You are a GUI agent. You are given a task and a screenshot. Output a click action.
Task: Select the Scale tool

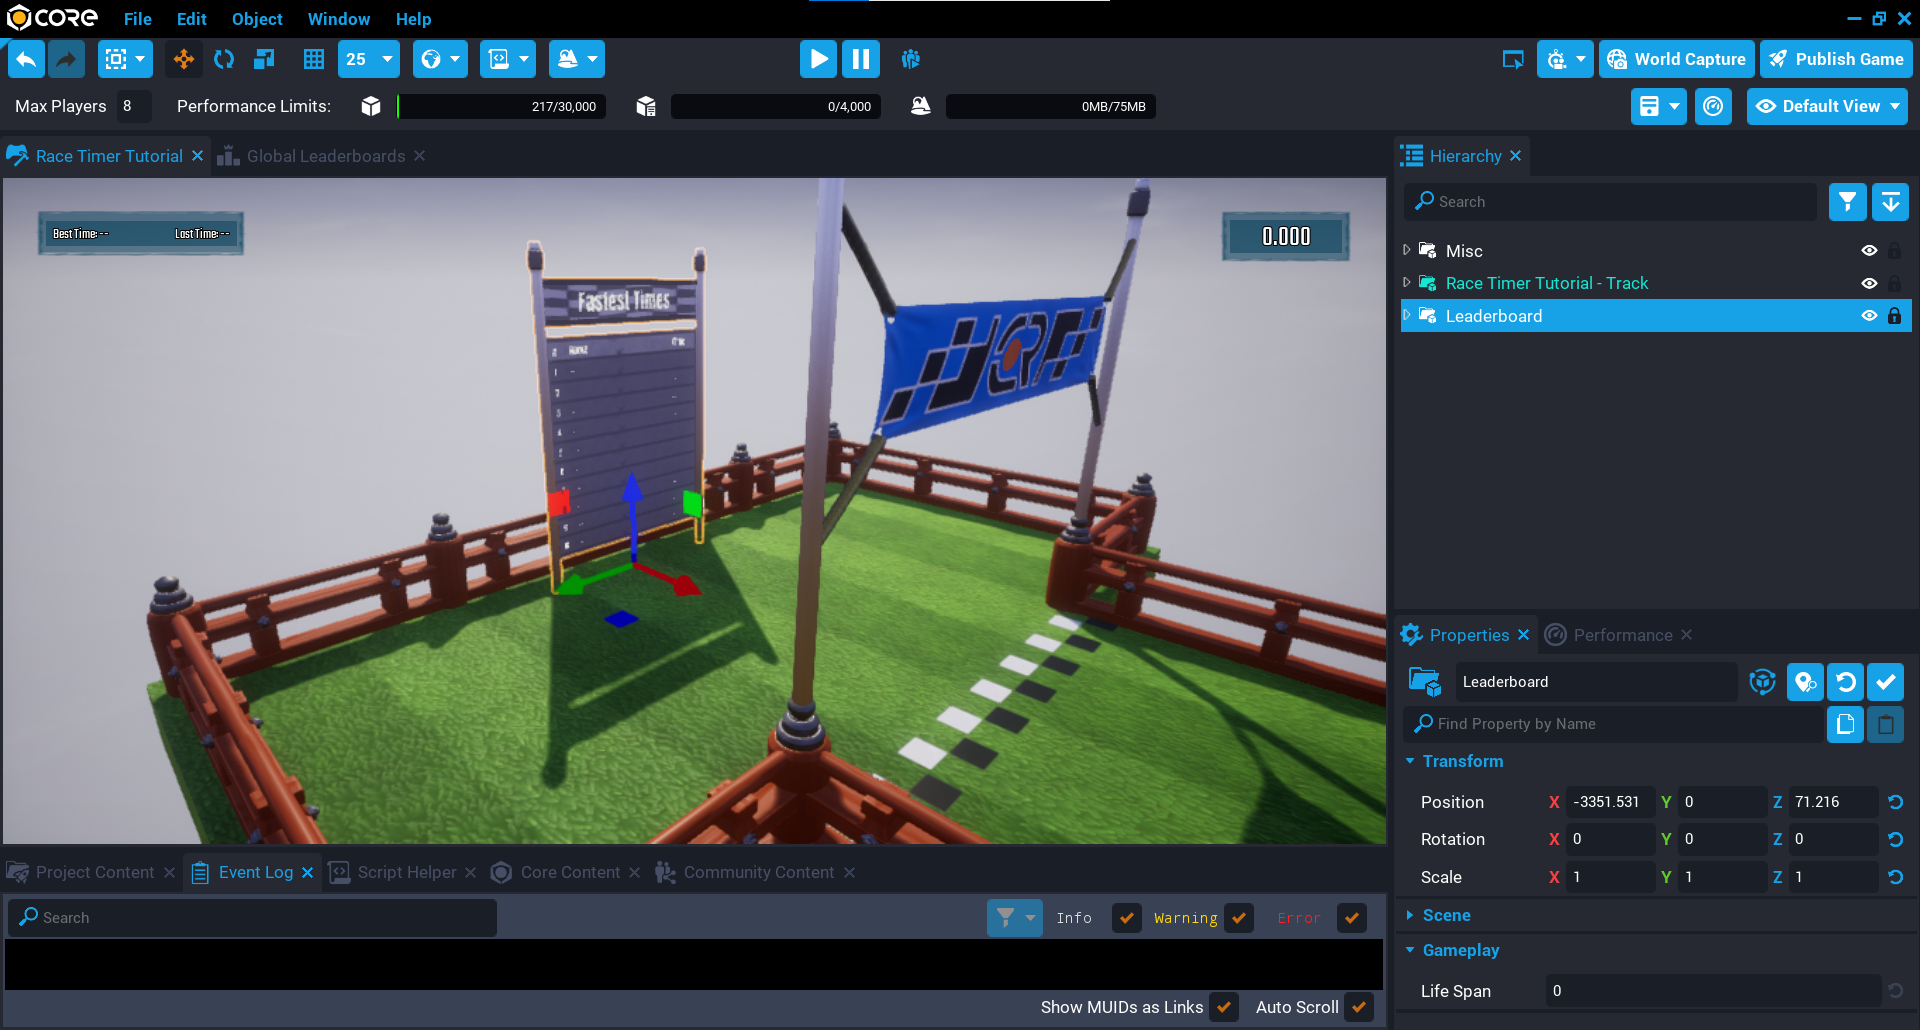[x=264, y=60]
